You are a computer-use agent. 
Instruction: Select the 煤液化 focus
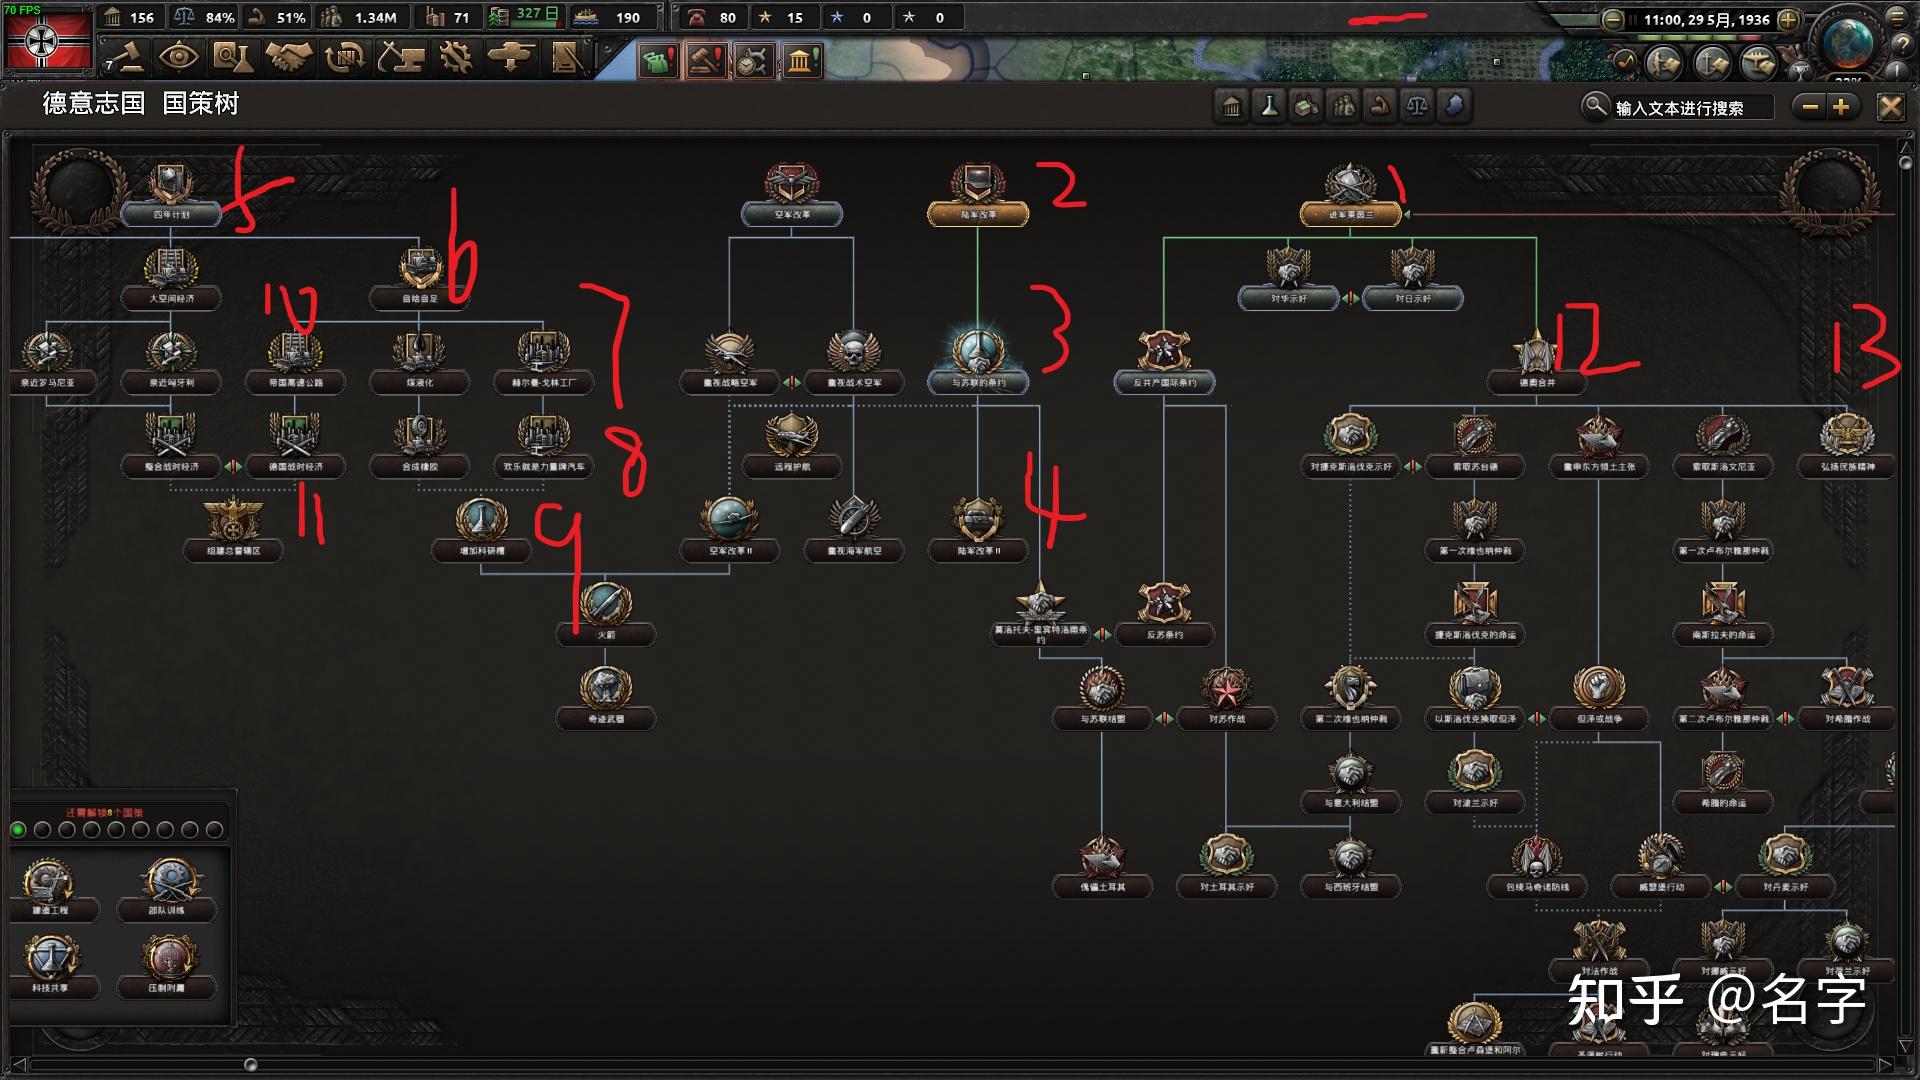pyautogui.click(x=420, y=363)
